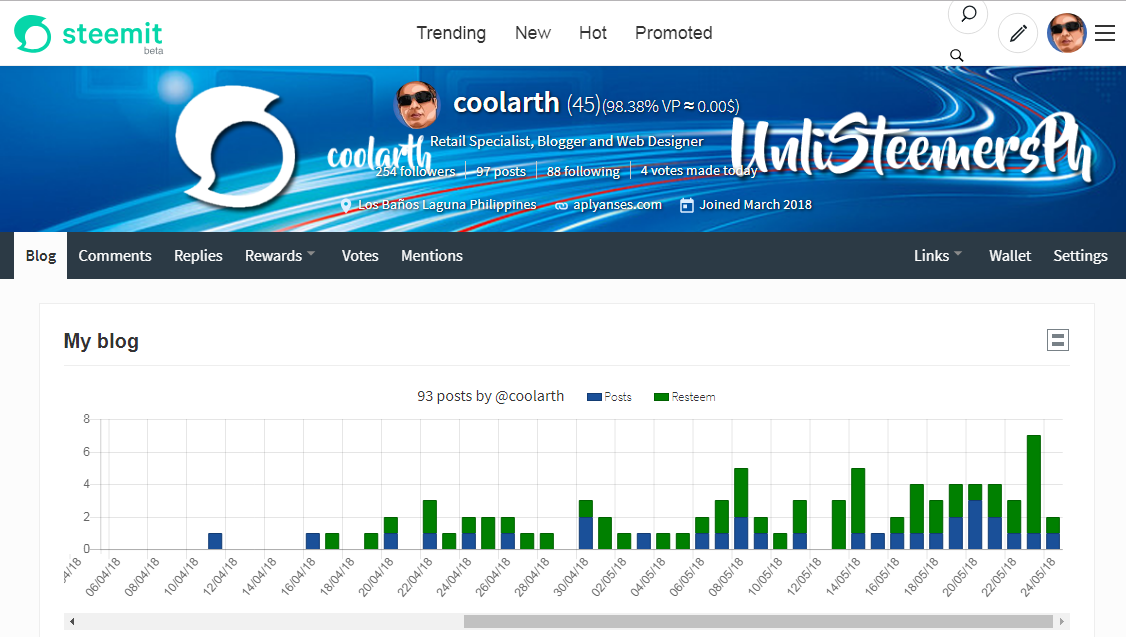
Task: Click the My blog heading
Action: point(101,341)
